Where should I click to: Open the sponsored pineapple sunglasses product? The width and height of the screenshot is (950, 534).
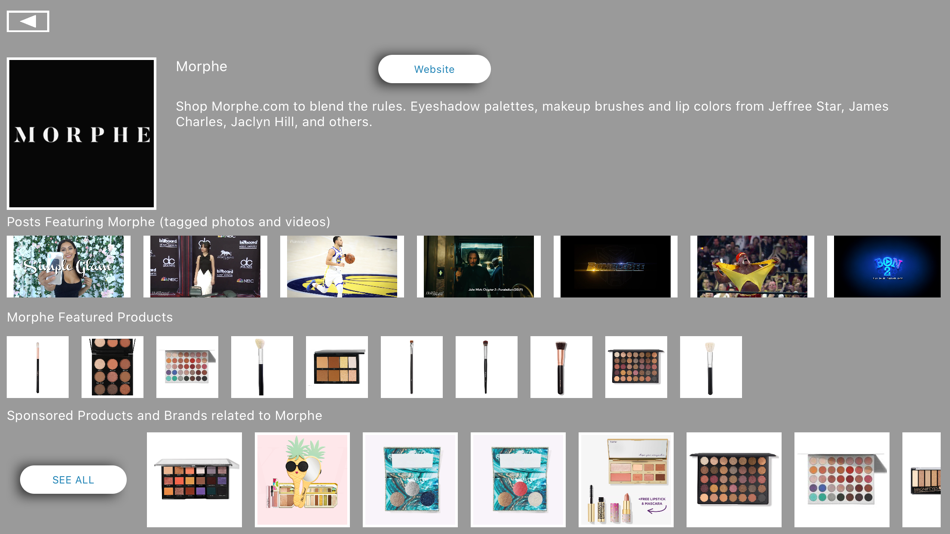click(302, 479)
